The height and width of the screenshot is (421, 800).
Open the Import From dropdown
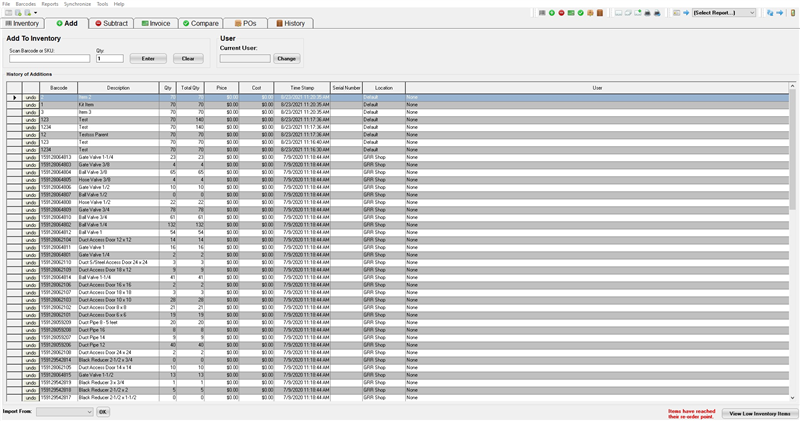65,412
